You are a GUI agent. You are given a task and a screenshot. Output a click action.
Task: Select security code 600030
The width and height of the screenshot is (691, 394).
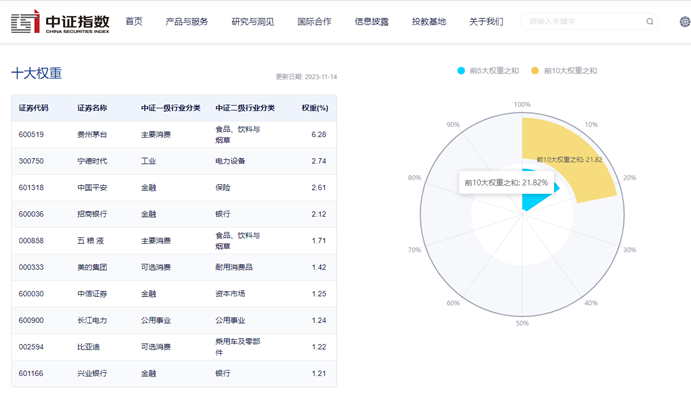coord(31,294)
